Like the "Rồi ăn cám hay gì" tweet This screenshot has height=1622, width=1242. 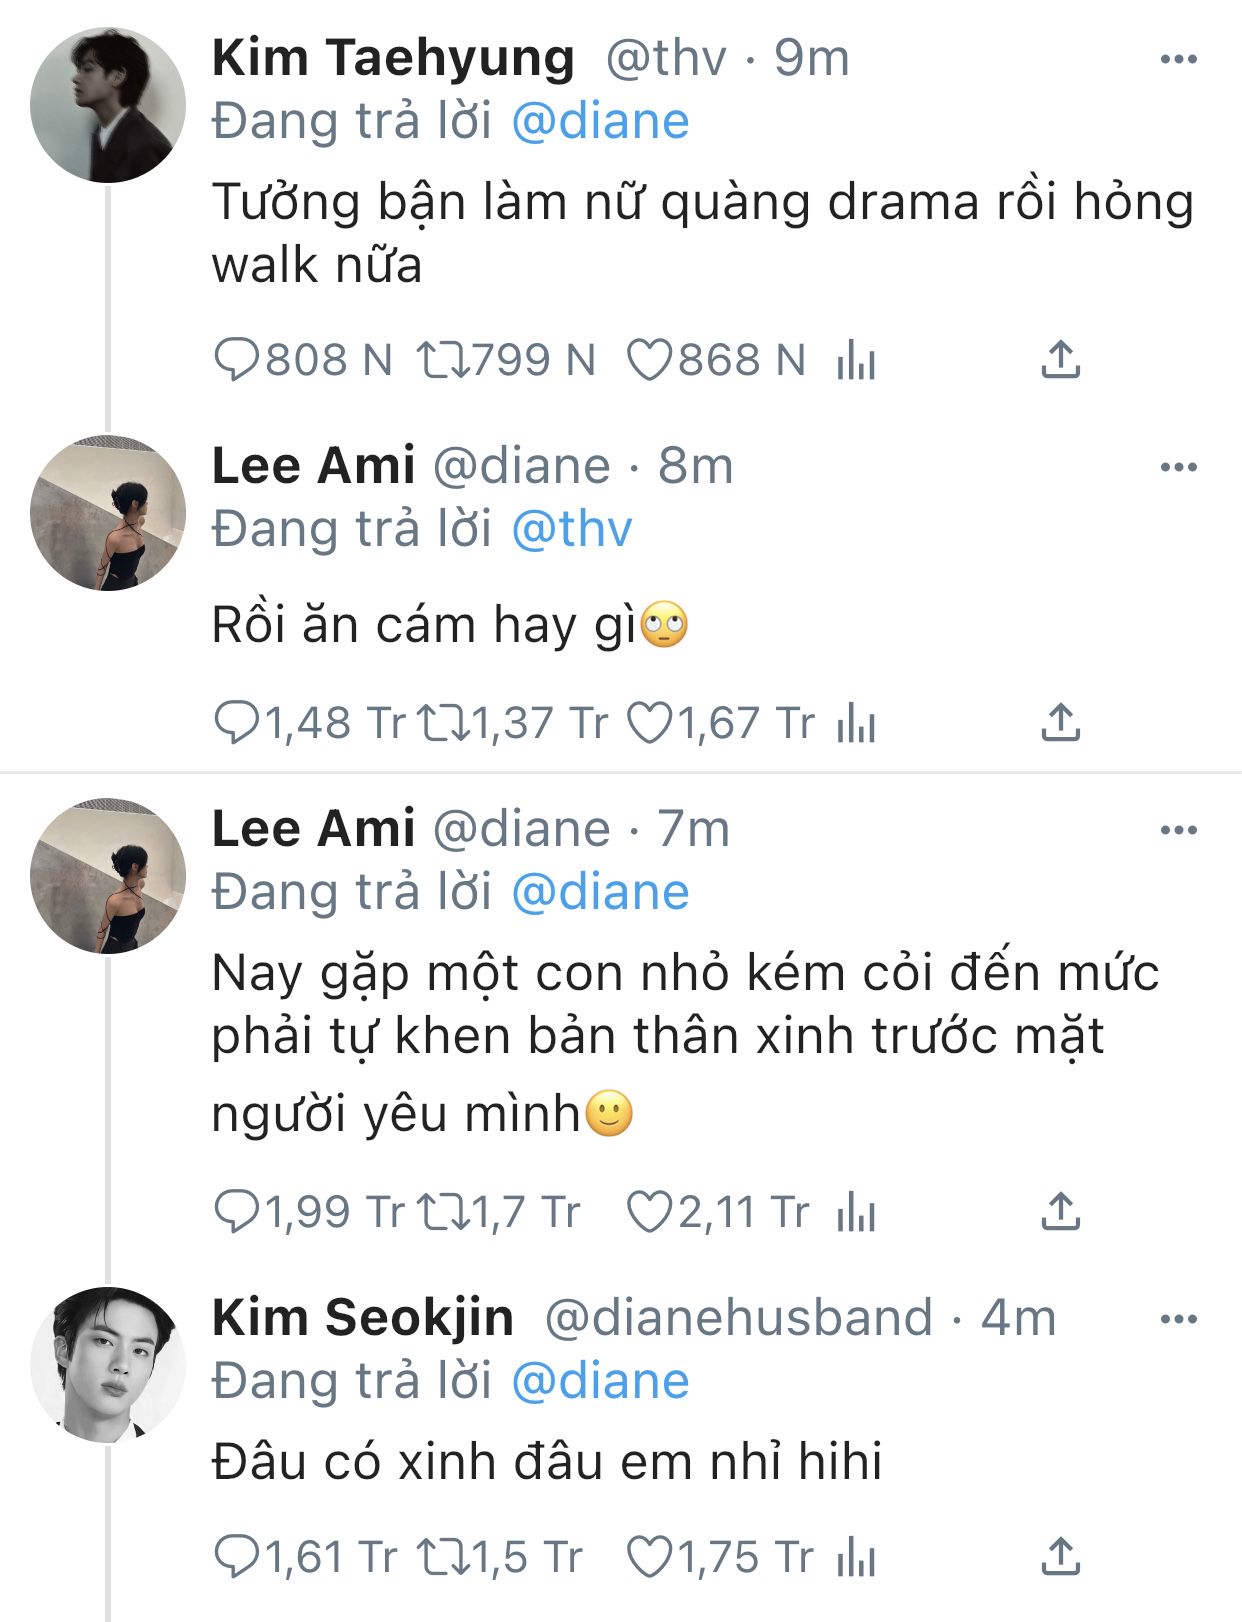coord(648,723)
